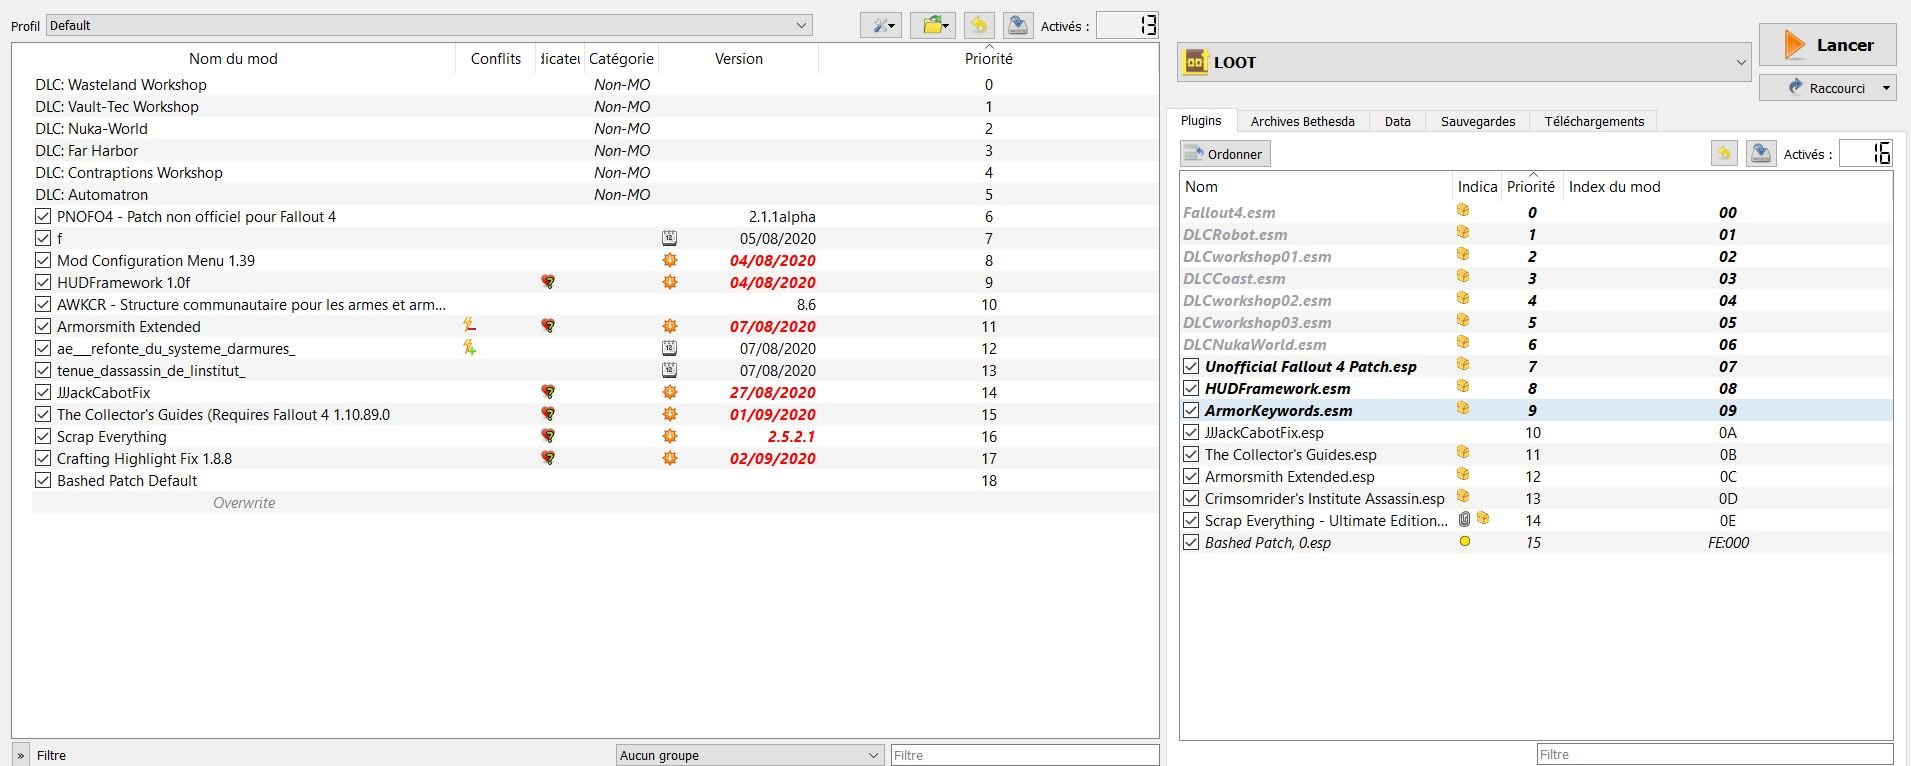Open the Data tab

coord(1397,121)
